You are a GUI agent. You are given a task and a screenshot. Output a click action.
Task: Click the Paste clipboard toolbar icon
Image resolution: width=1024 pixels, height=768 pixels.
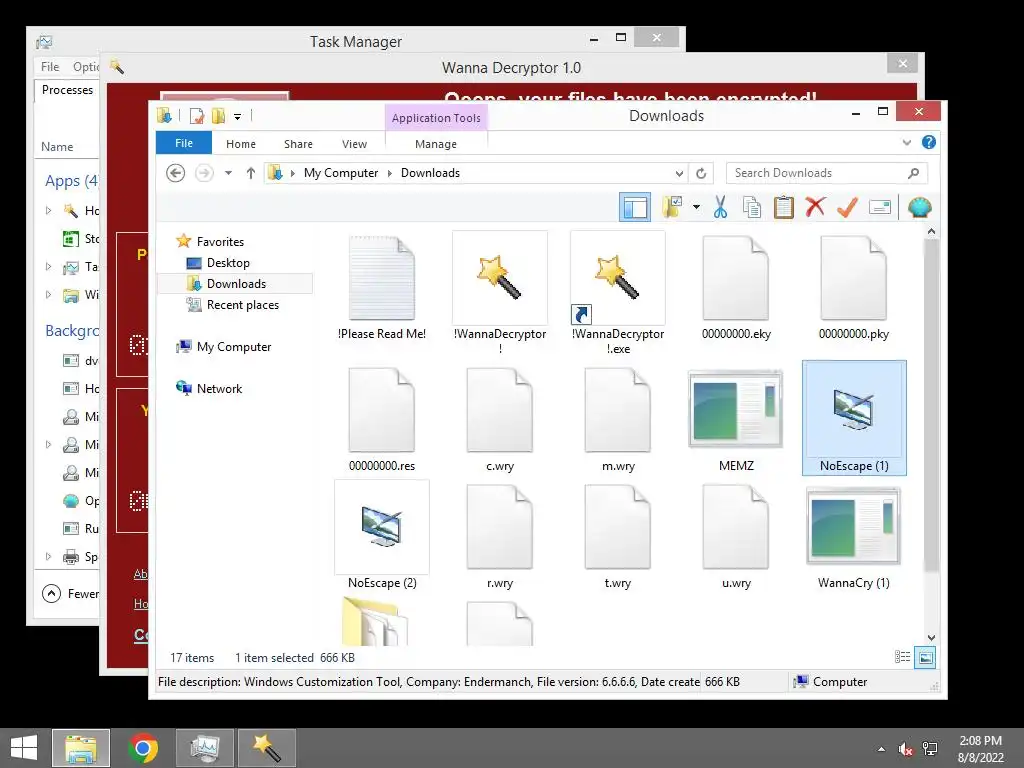click(x=784, y=208)
